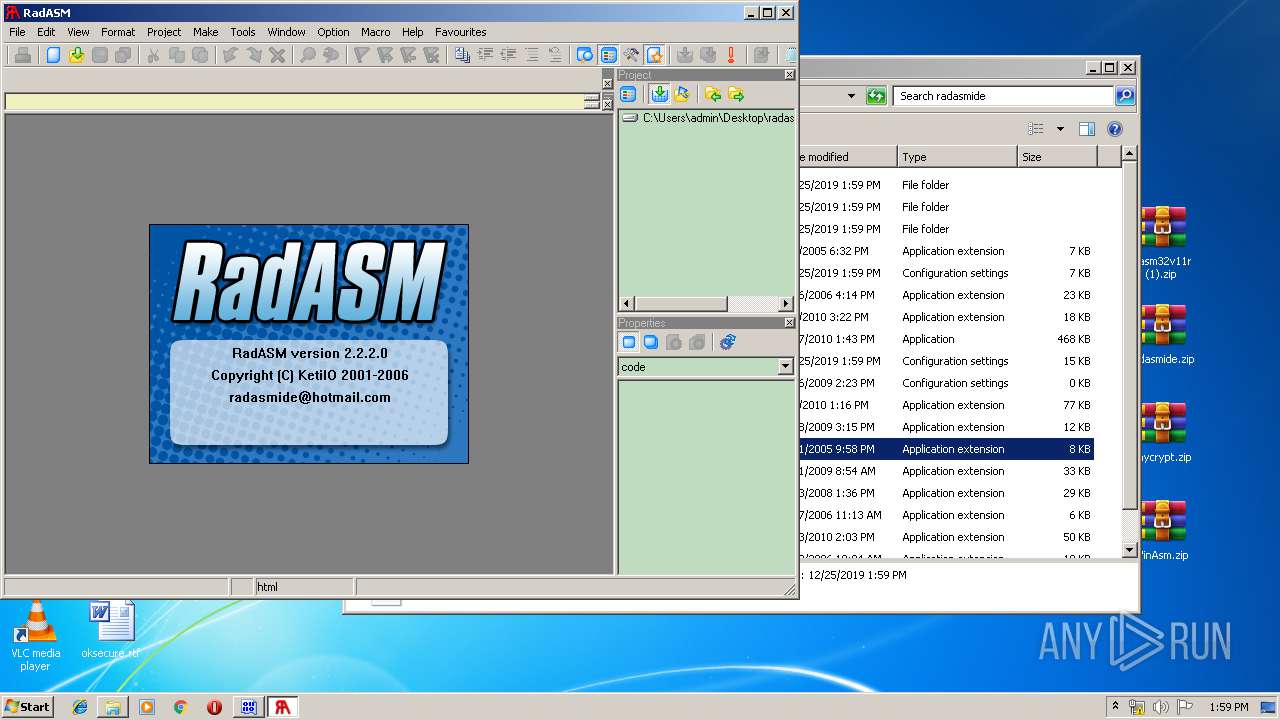Screen dimensions: 1280x720
Task: Open the Tools menu
Action: [242, 32]
